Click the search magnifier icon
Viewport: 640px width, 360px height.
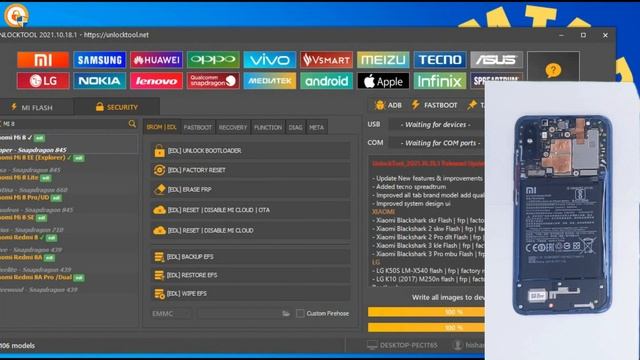(x=132, y=124)
